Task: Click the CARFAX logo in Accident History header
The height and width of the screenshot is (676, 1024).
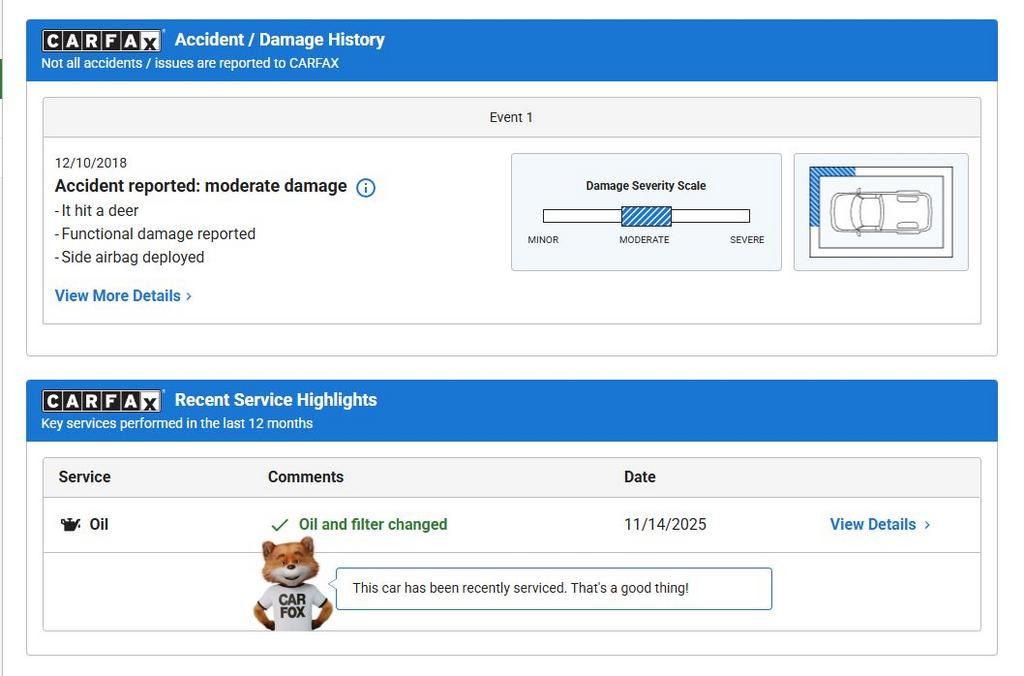Action: pos(101,41)
